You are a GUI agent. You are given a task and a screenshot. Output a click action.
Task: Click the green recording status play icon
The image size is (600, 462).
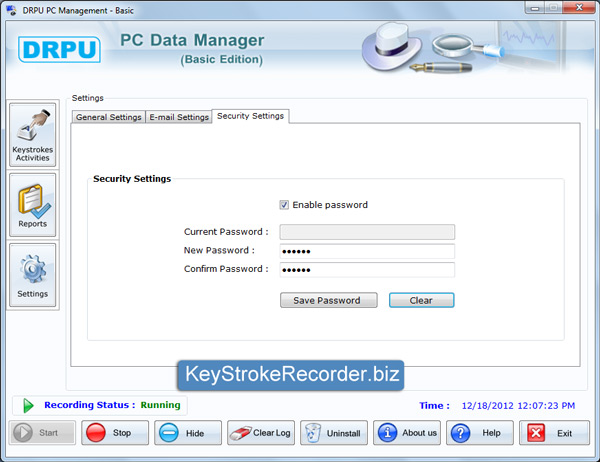point(28,405)
